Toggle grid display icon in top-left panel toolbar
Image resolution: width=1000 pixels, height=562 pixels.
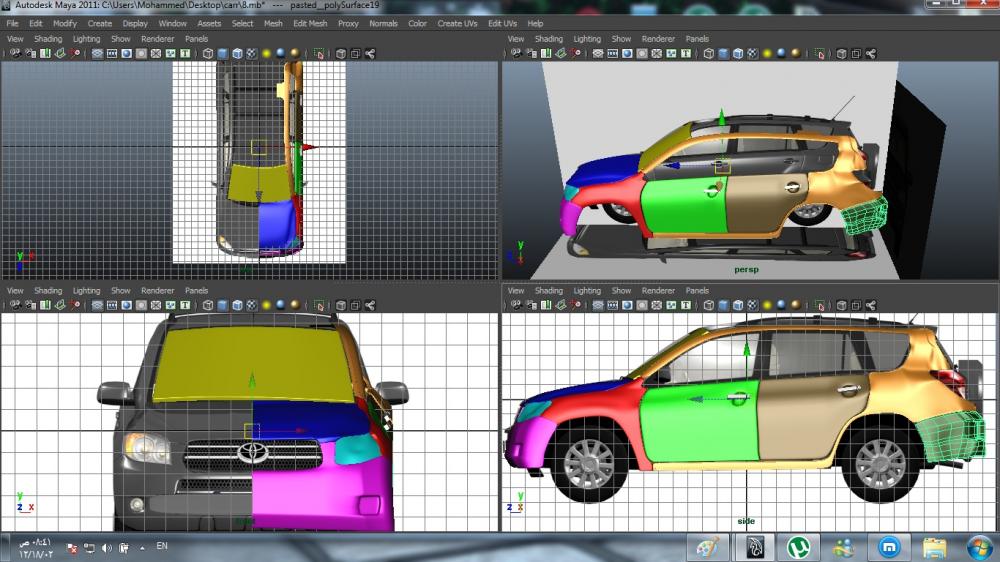tap(98, 53)
